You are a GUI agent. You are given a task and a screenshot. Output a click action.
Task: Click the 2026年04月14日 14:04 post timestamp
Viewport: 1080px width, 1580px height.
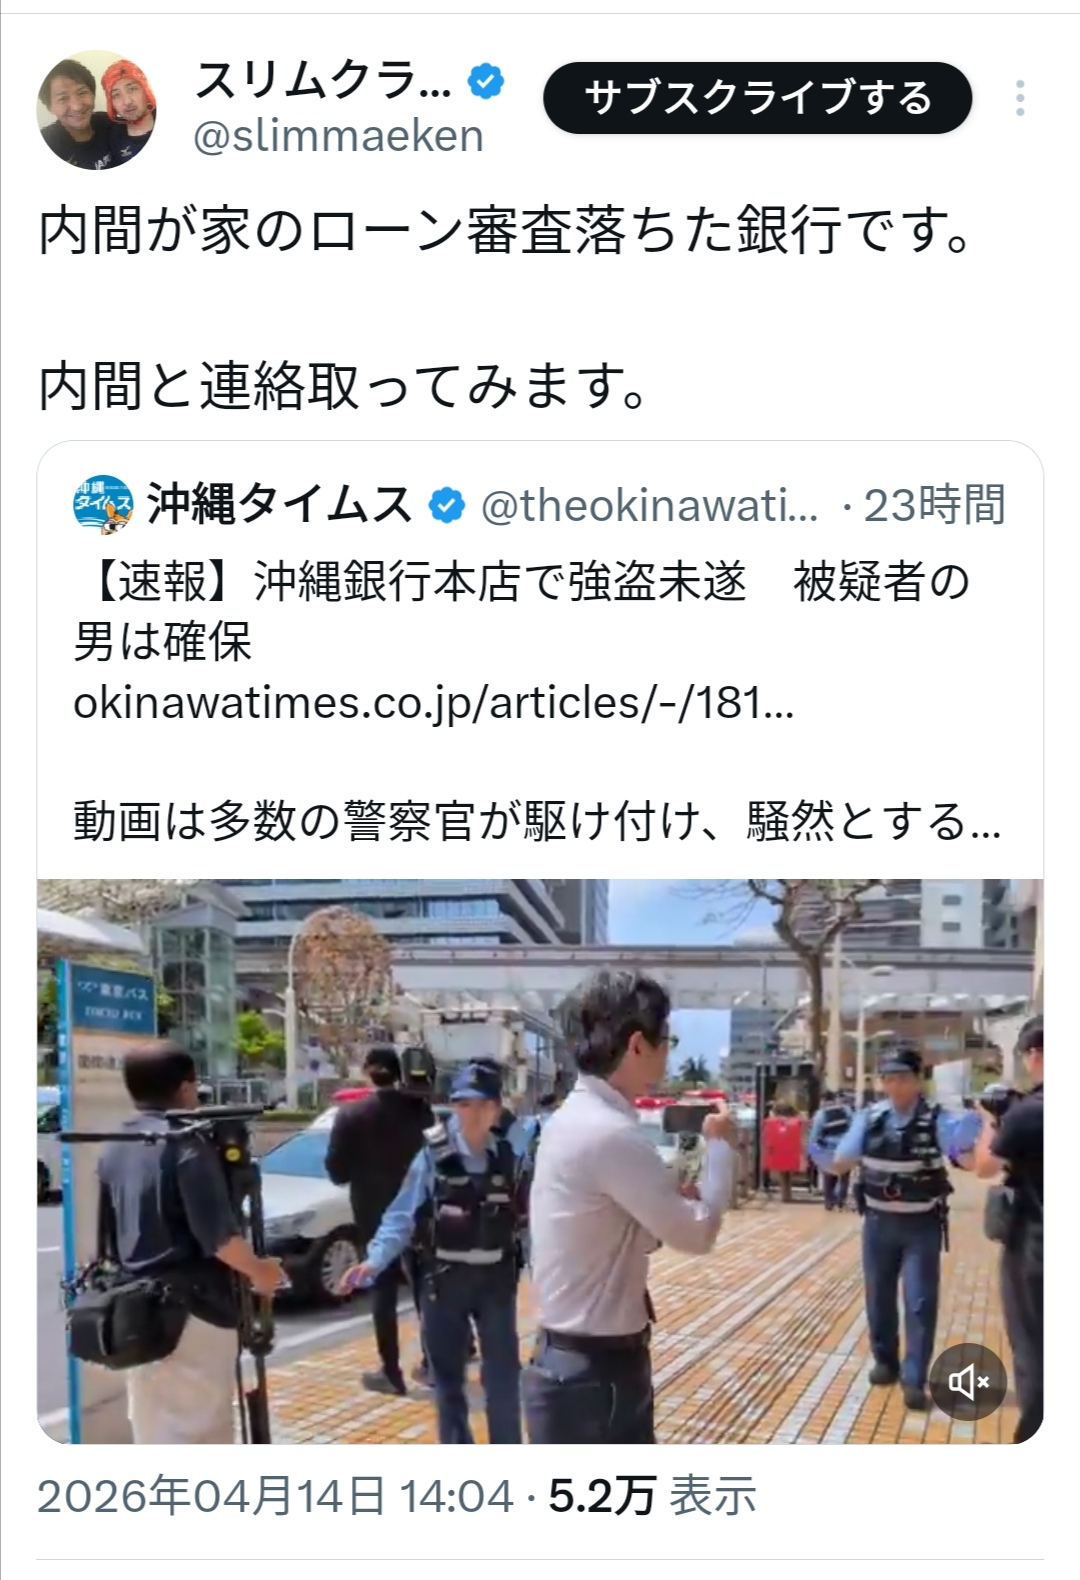(x=275, y=1497)
